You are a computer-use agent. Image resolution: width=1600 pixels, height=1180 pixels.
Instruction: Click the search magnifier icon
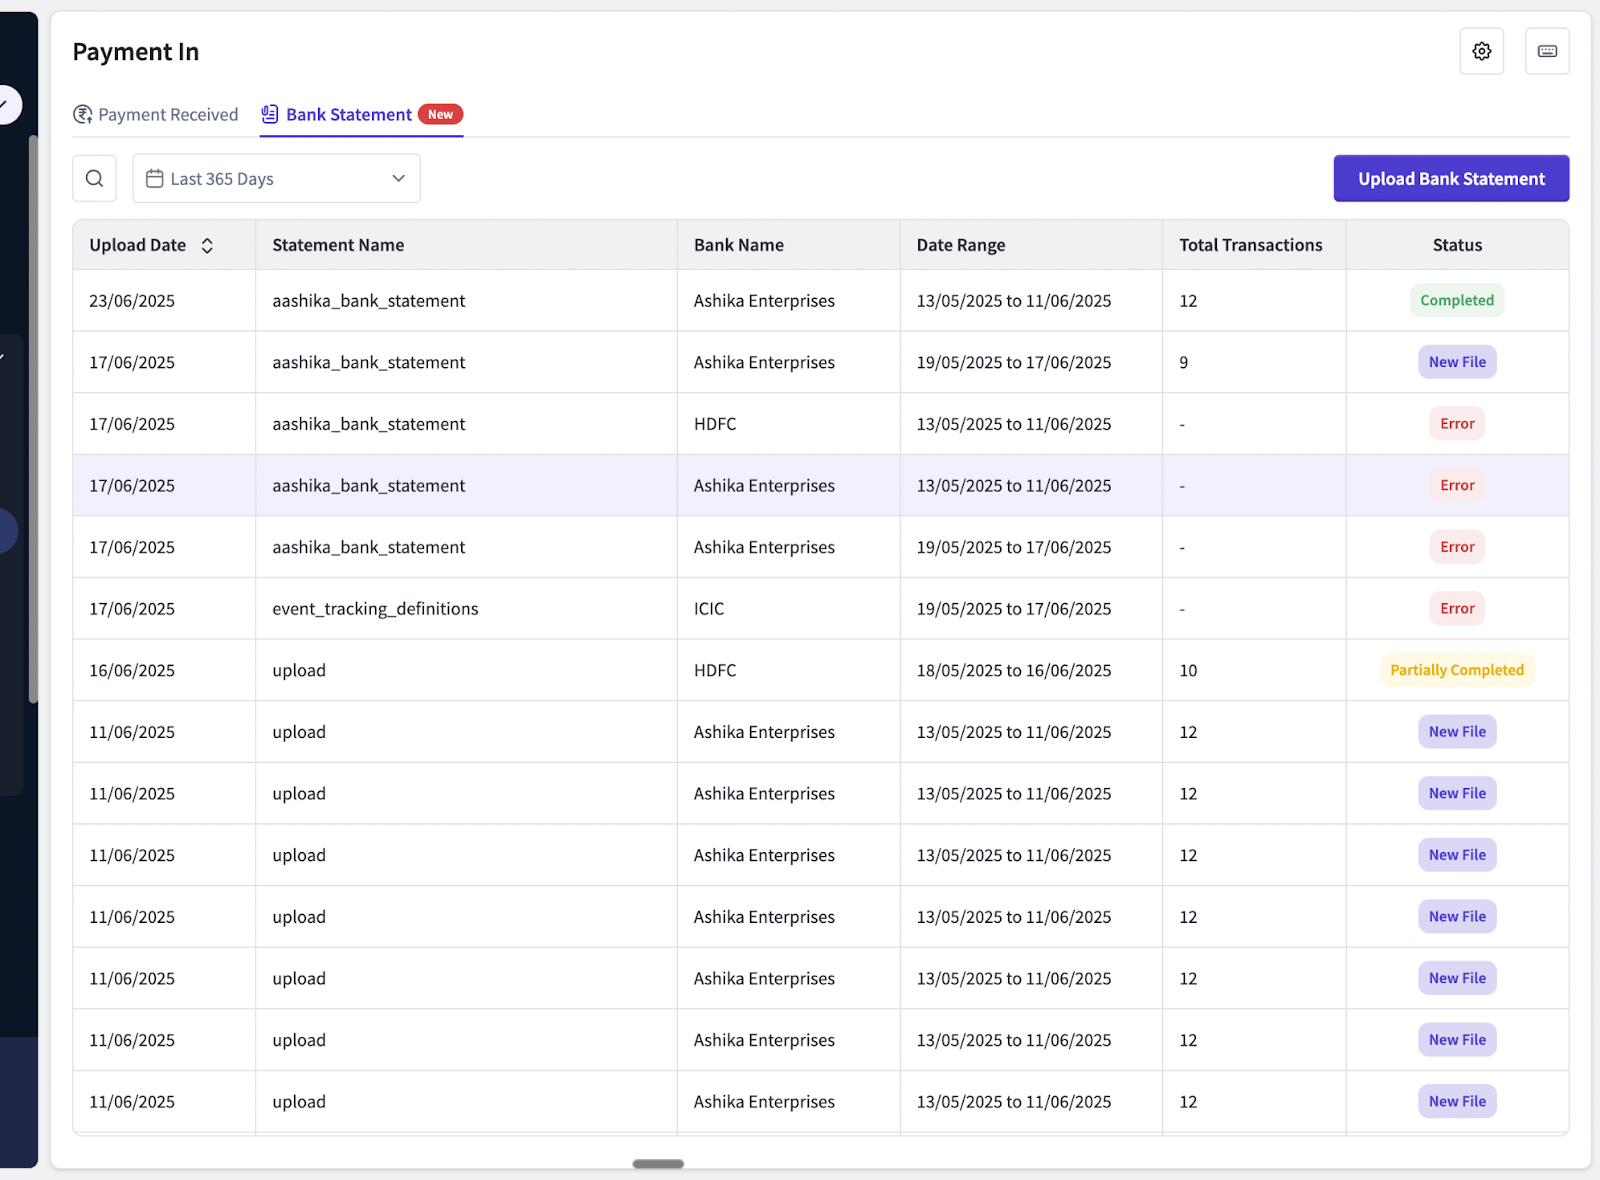(95, 178)
